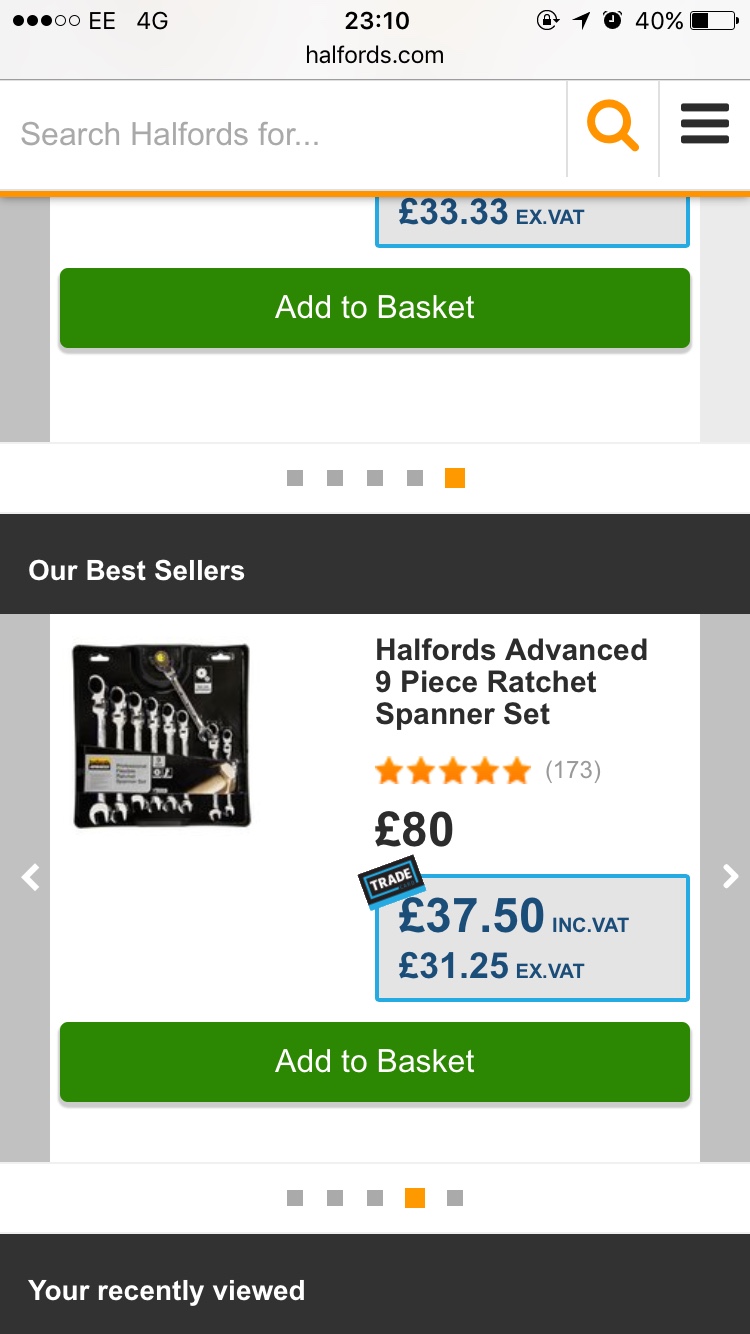Show previous best seller with left arrow
Image resolution: width=750 pixels, height=1334 pixels.
pyautogui.click(x=31, y=877)
